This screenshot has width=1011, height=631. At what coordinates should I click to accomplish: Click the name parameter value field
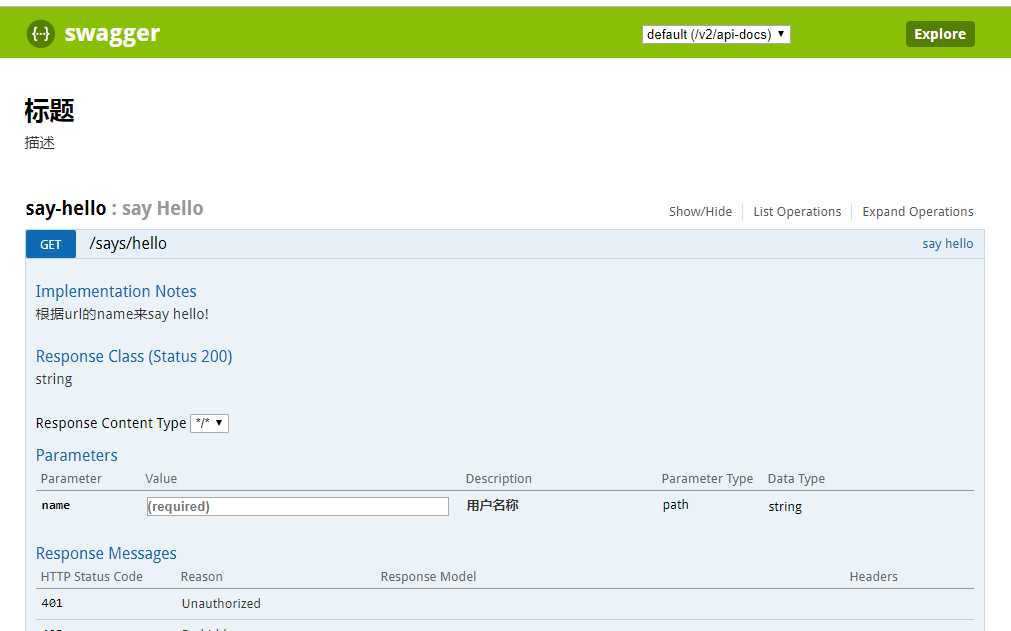coord(298,506)
